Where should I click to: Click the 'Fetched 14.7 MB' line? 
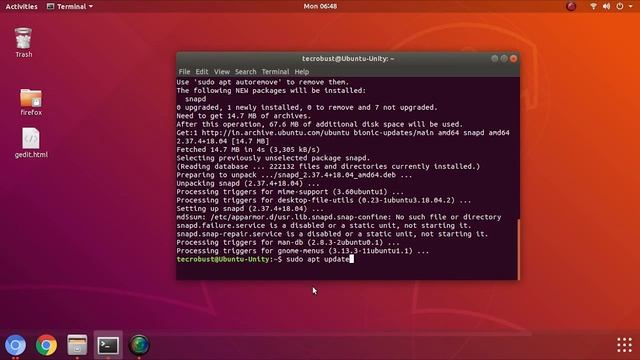248,149
